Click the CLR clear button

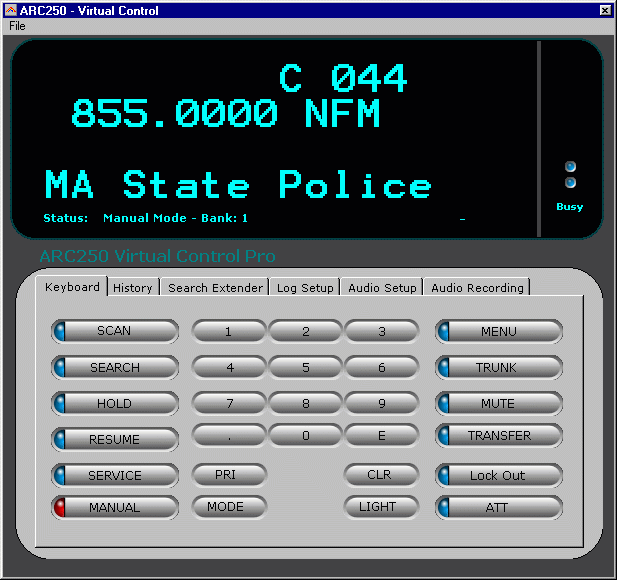pos(381,475)
